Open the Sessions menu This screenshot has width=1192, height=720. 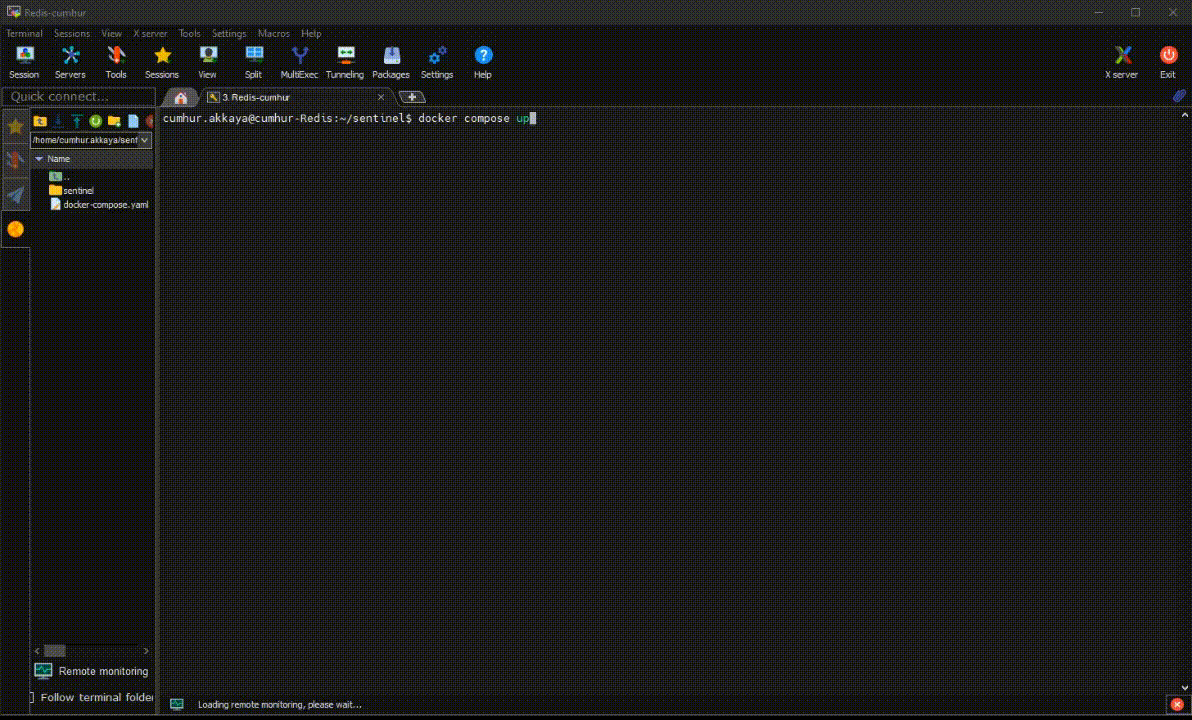coord(71,33)
